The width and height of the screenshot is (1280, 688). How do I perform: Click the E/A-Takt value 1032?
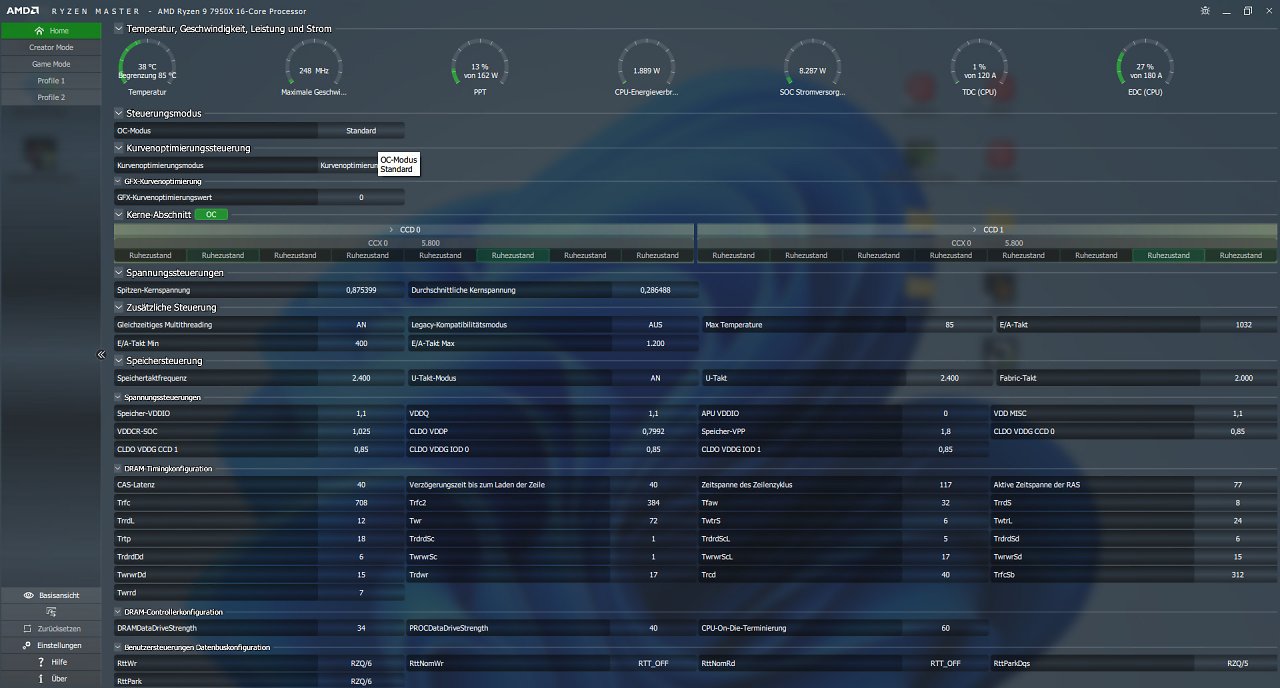click(1243, 325)
